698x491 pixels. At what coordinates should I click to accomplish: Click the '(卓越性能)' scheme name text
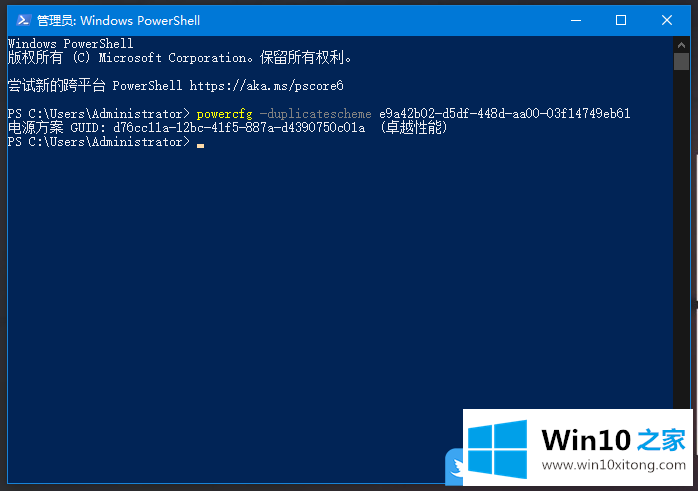pos(414,128)
